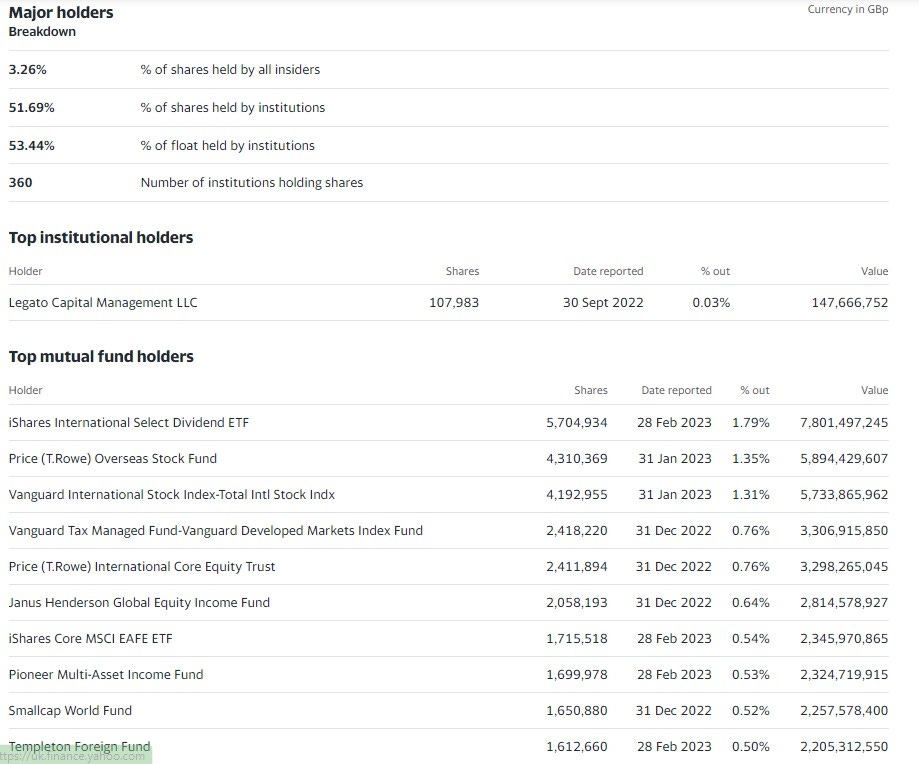Image resolution: width=919 pixels, height=764 pixels.
Task: Click the Major holders heading
Action: coord(61,12)
